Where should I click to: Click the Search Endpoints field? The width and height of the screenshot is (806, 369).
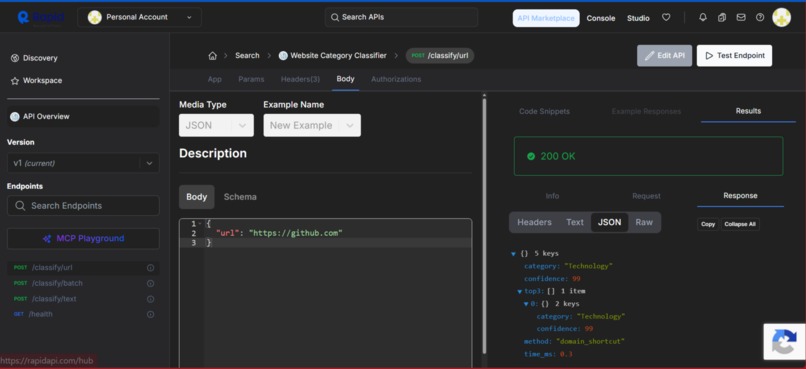(x=83, y=206)
